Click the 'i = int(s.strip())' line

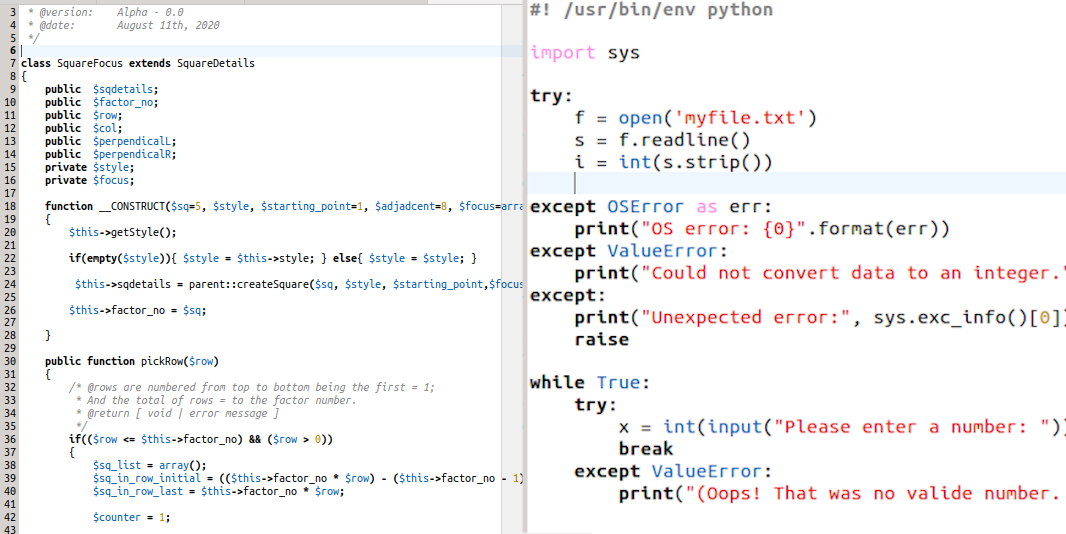[x=673, y=163]
